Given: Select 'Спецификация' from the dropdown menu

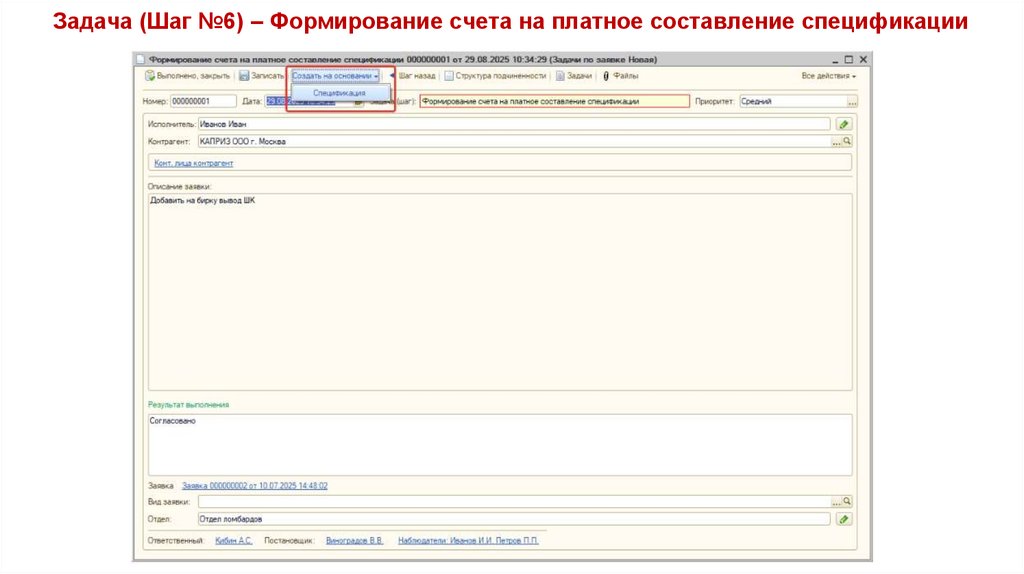Looking at the screenshot, I should (x=339, y=93).
